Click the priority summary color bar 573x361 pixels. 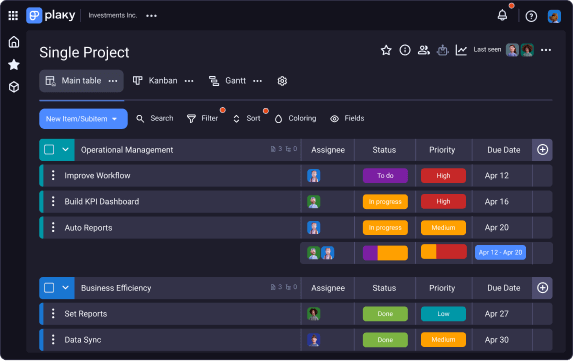[x=444, y=252]
